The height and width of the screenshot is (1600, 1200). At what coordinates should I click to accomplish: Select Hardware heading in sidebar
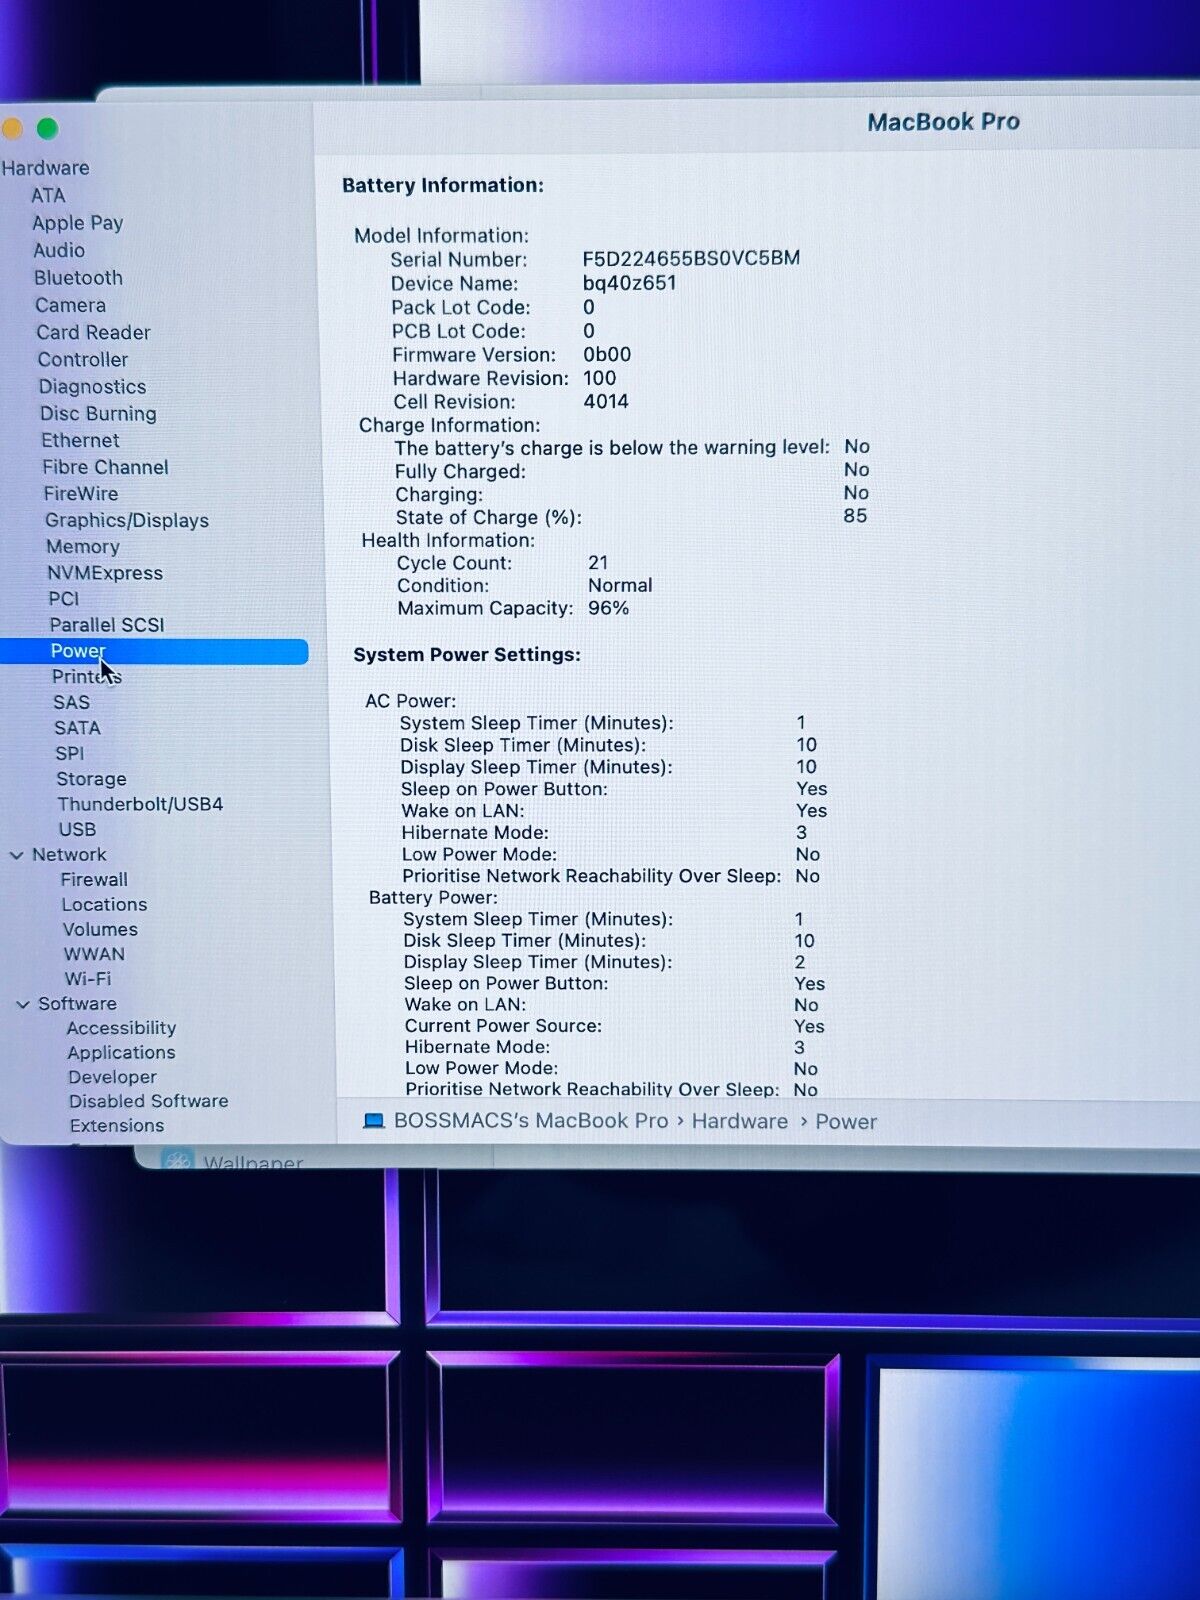pos(45,168)
